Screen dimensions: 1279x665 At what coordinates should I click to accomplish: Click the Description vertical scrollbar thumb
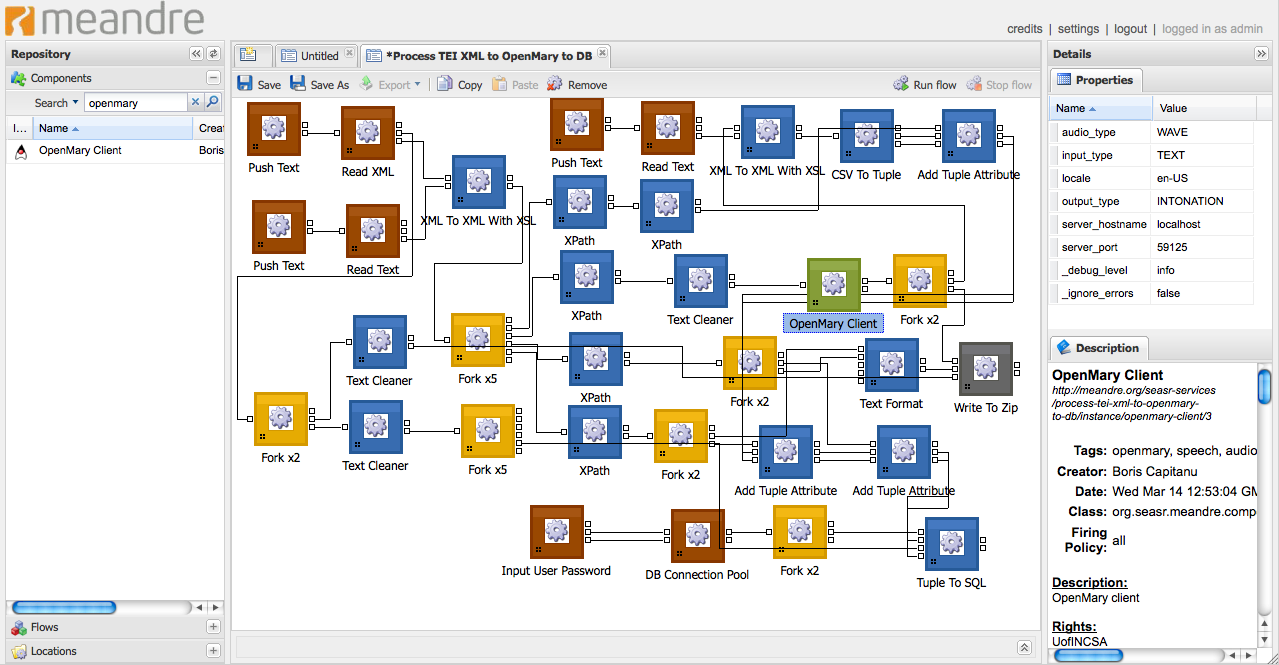point(1264,386)
